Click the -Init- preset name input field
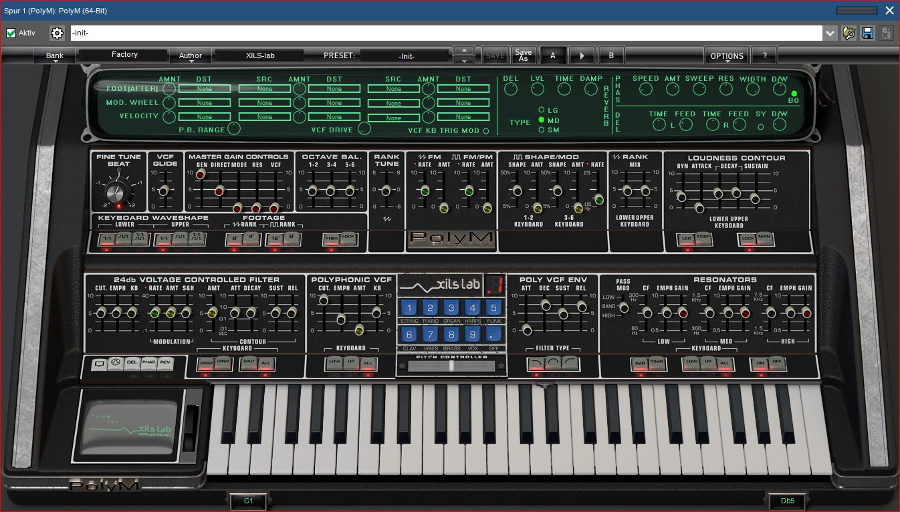Image resolution: width=900 pixels, height=512 pixels. (x=447, y=33)
